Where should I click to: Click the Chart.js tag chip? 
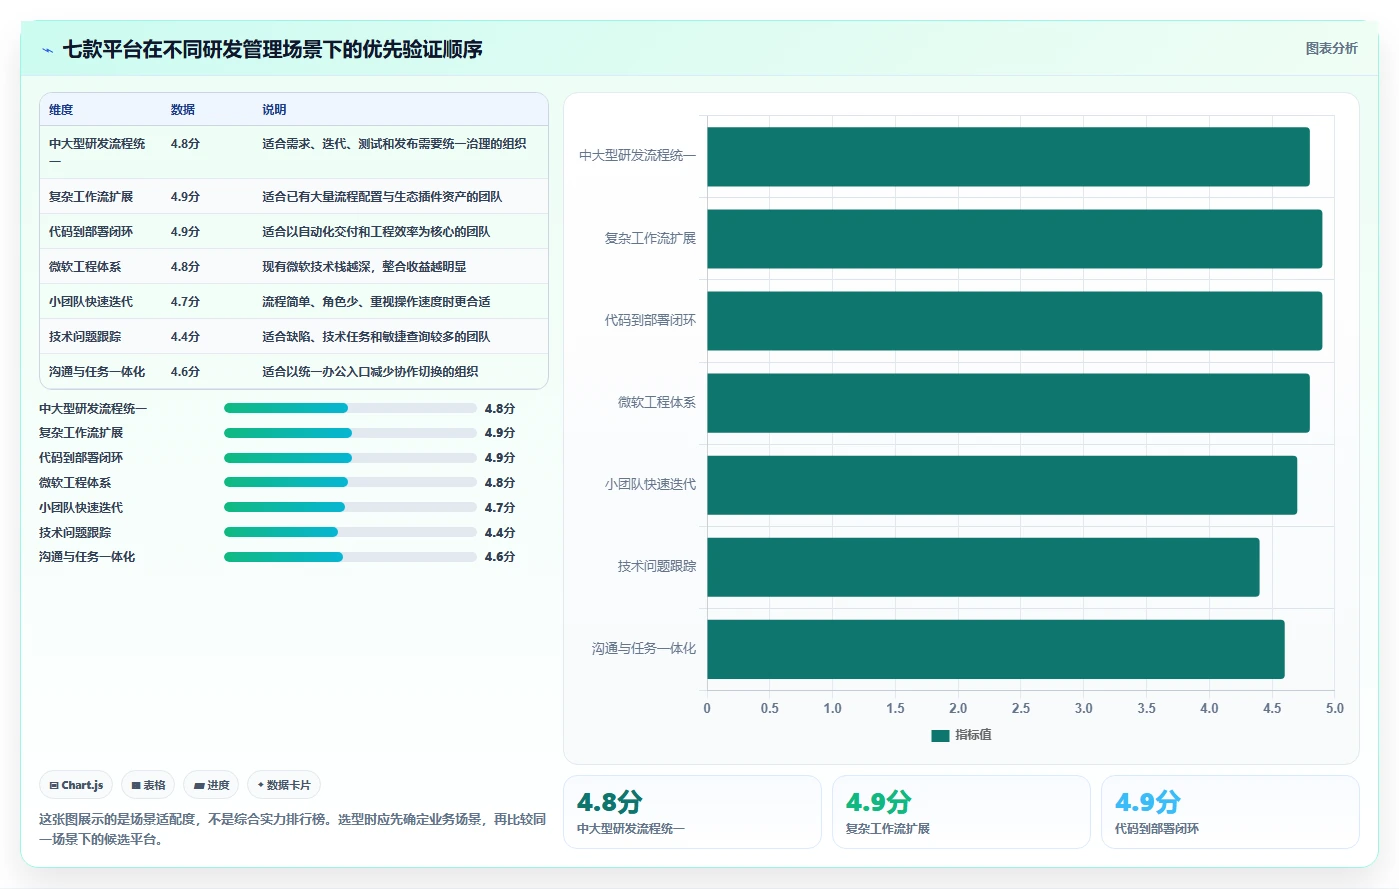click(76, 785)
